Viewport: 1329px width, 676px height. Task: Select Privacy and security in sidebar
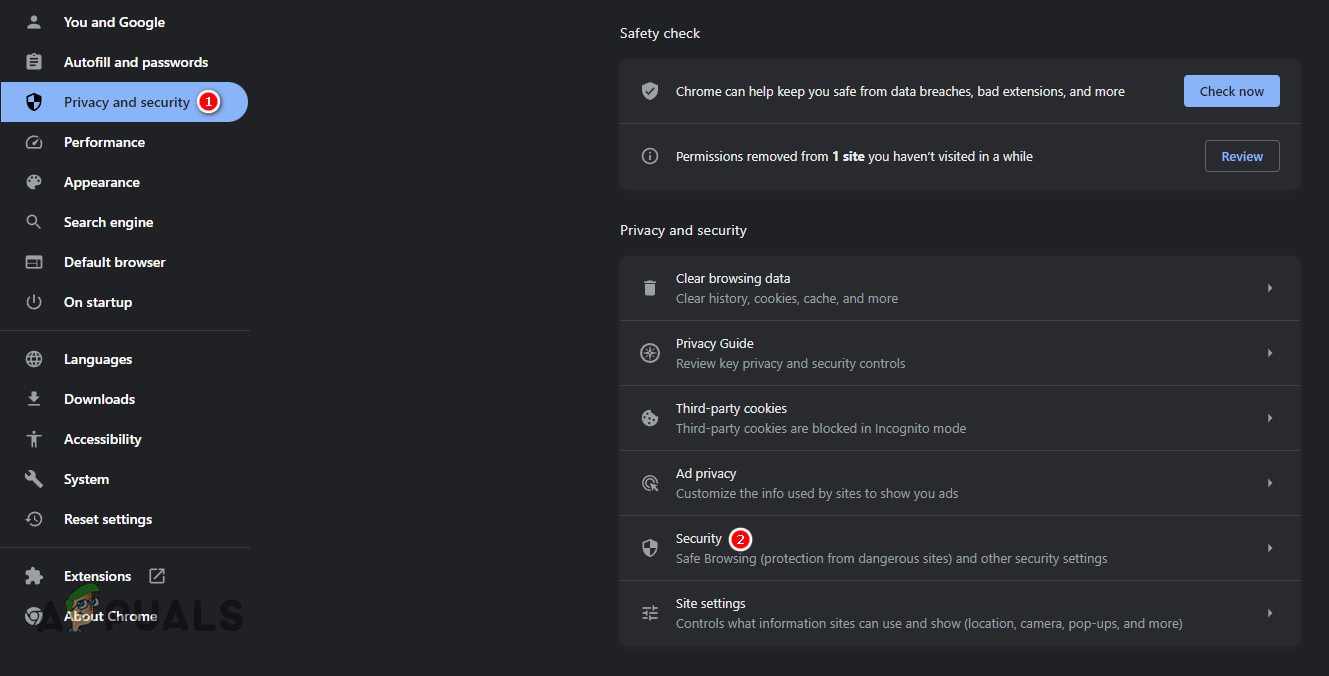pos(126,102)
